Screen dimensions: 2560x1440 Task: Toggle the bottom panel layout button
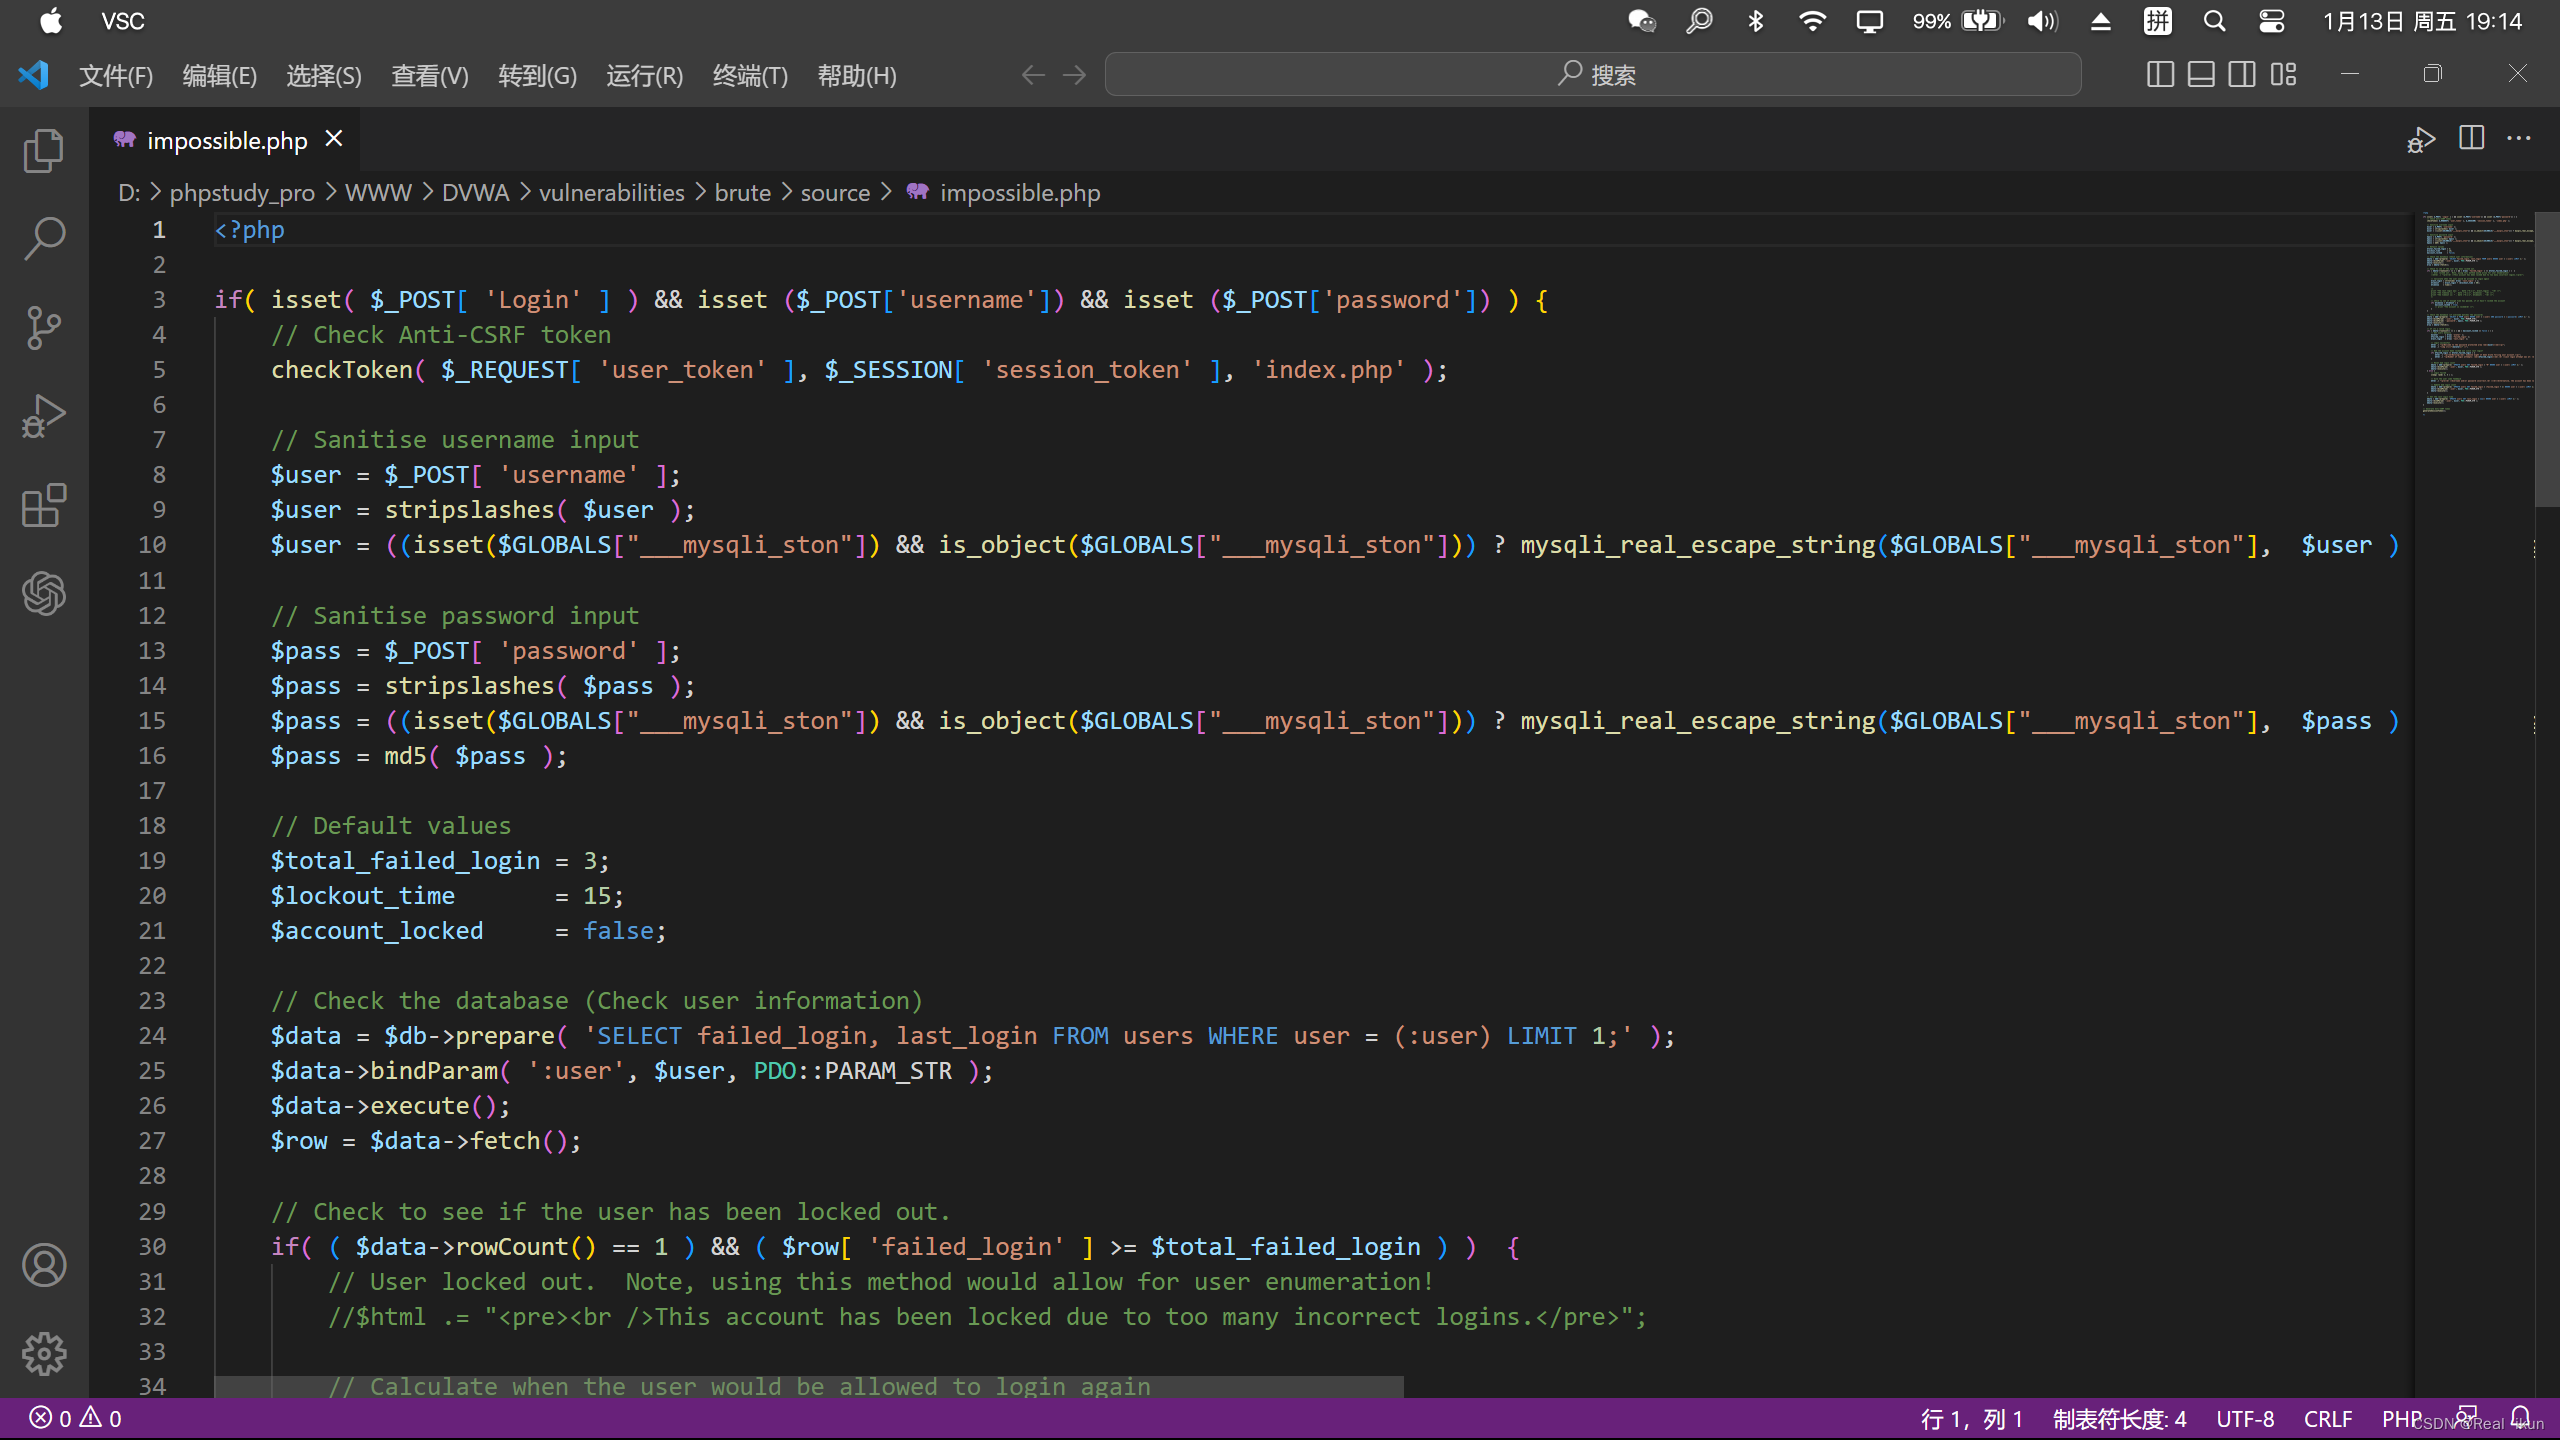coord(2201,75)
